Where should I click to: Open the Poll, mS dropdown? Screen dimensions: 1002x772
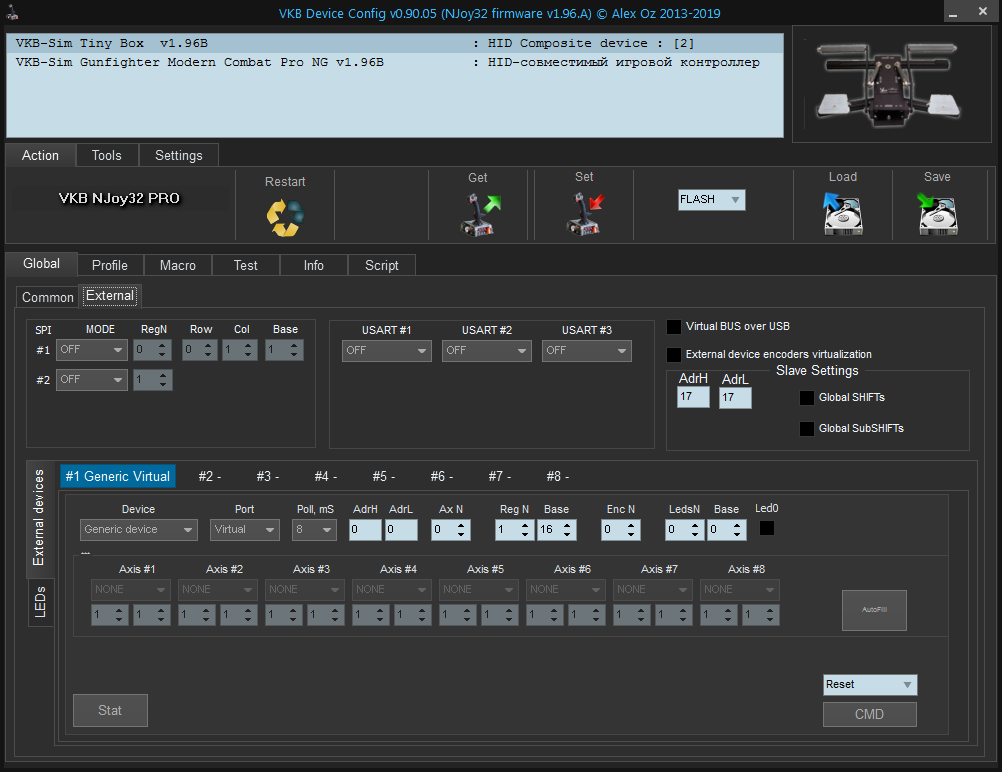click(x=314, y=530)
